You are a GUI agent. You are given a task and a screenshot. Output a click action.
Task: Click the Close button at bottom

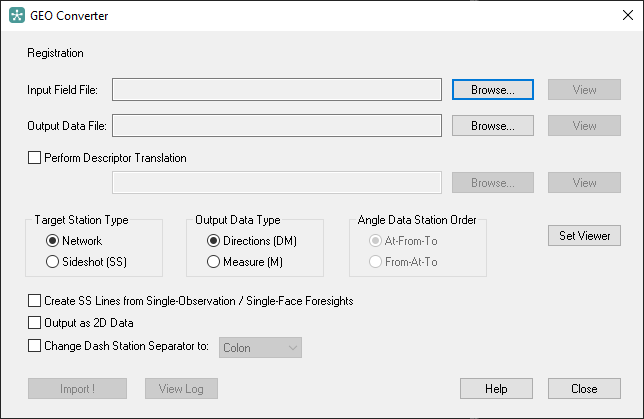pyautogui.click(x=584, y=389)
